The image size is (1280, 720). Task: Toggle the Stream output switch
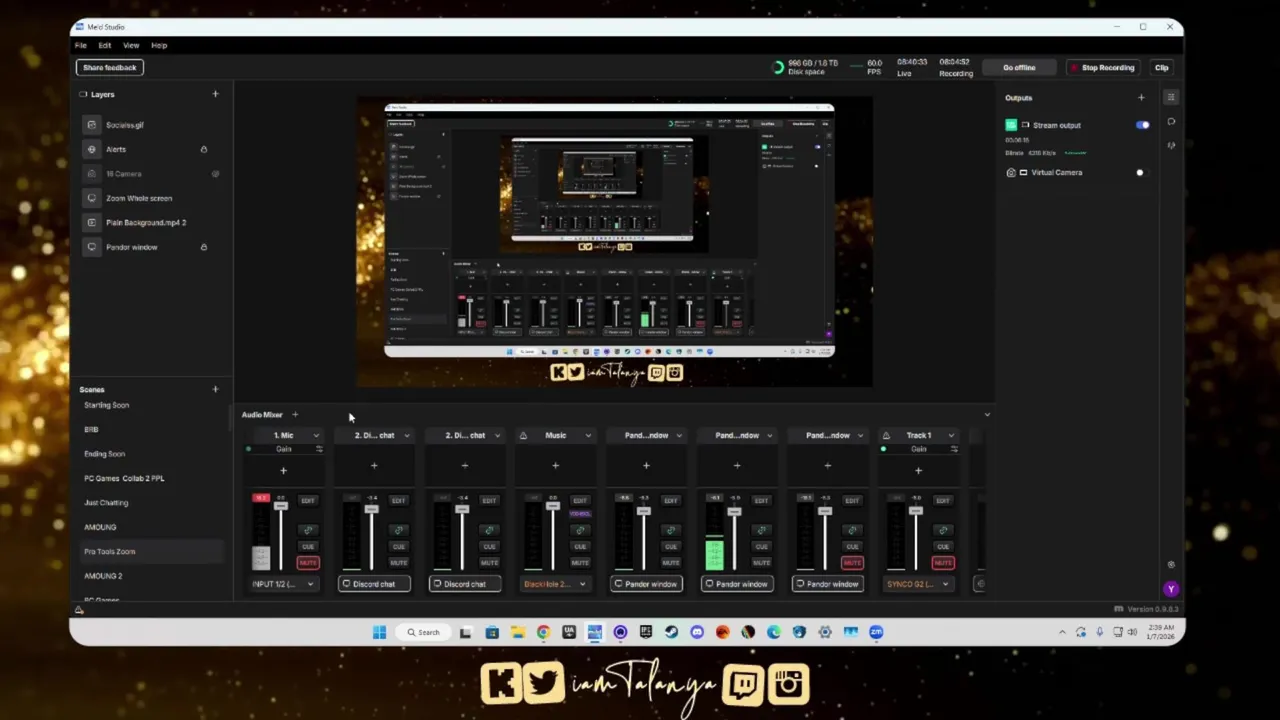point(1142,125)
